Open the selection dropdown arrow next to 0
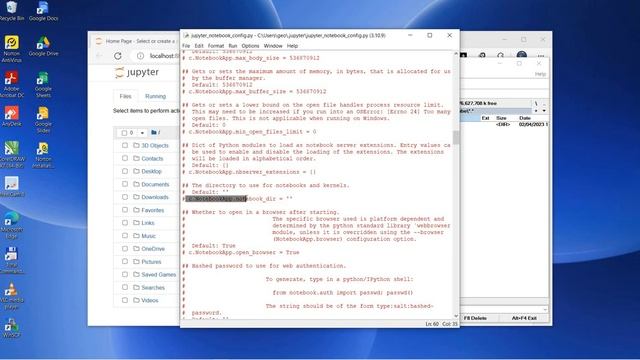This screenshot has height=360, width=640. (x=142, y=133)
